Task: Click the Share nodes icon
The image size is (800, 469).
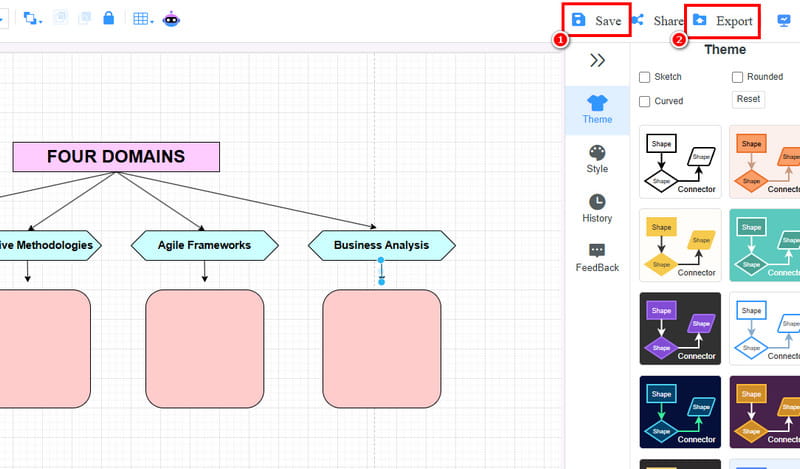Action: tap(638, 20)
